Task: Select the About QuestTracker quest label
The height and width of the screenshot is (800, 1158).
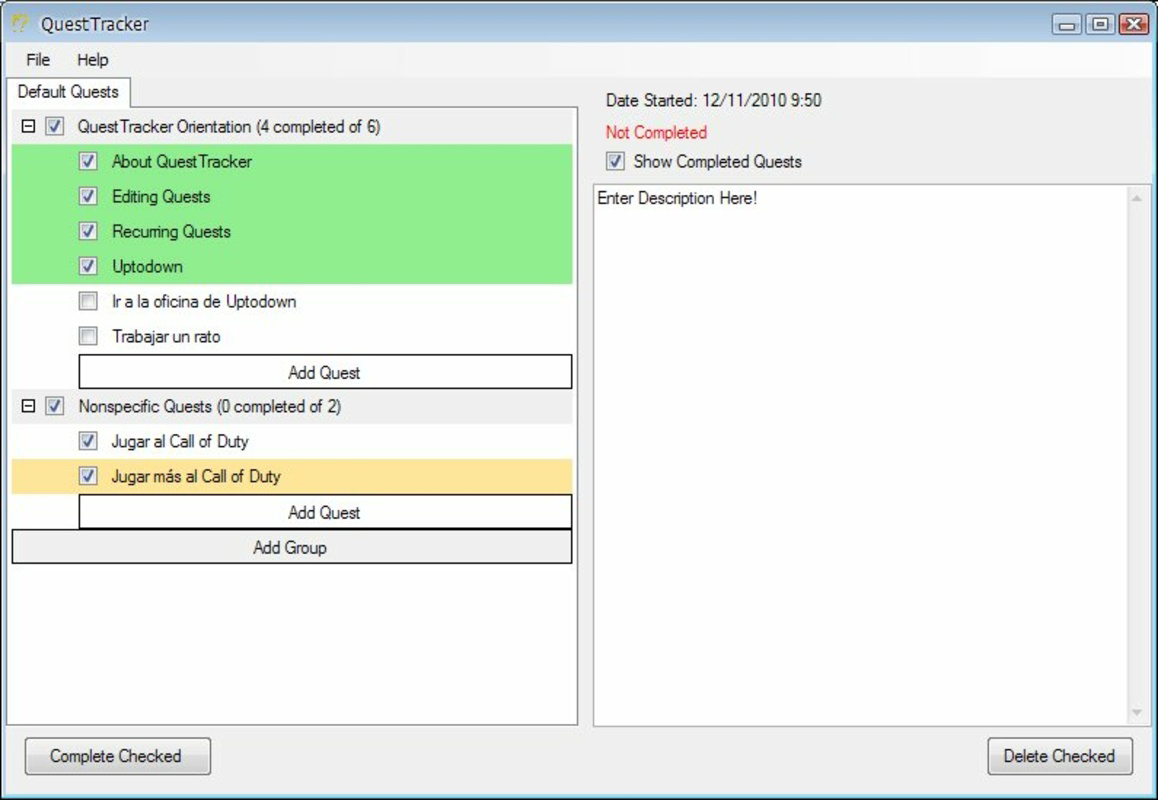Action: 182,161
